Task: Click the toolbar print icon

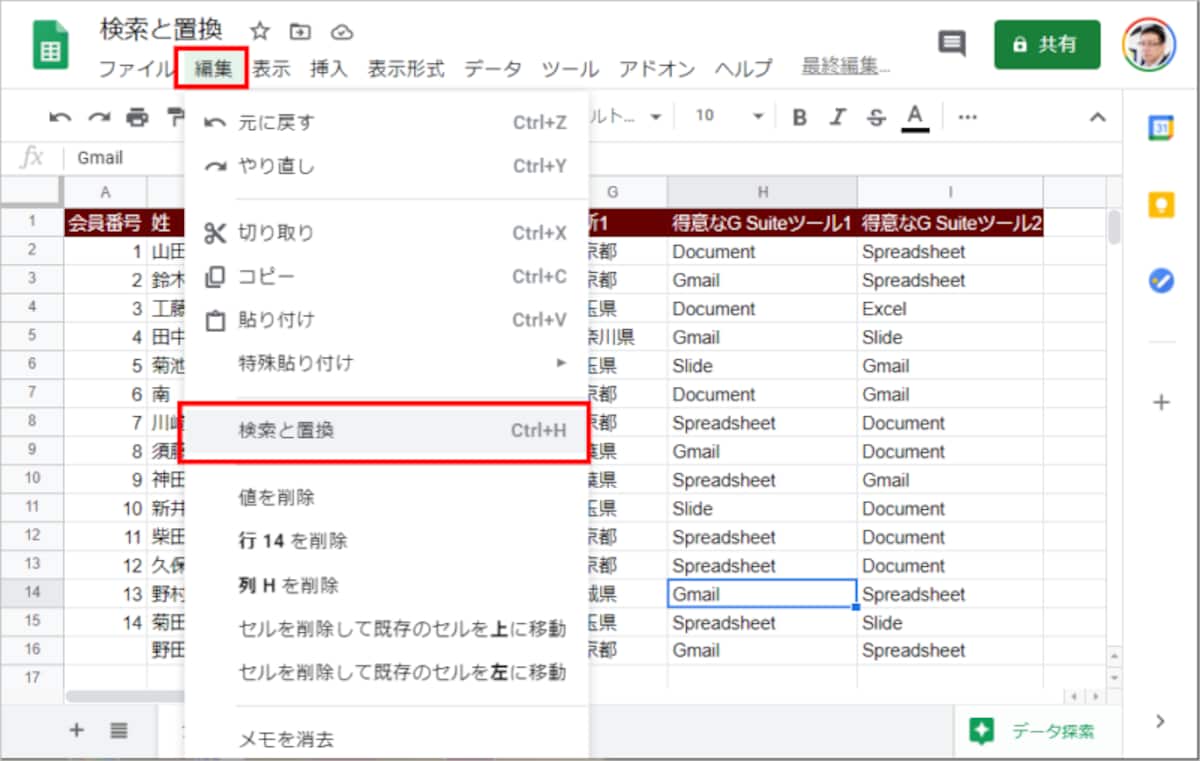Action: tap(137, 117)
